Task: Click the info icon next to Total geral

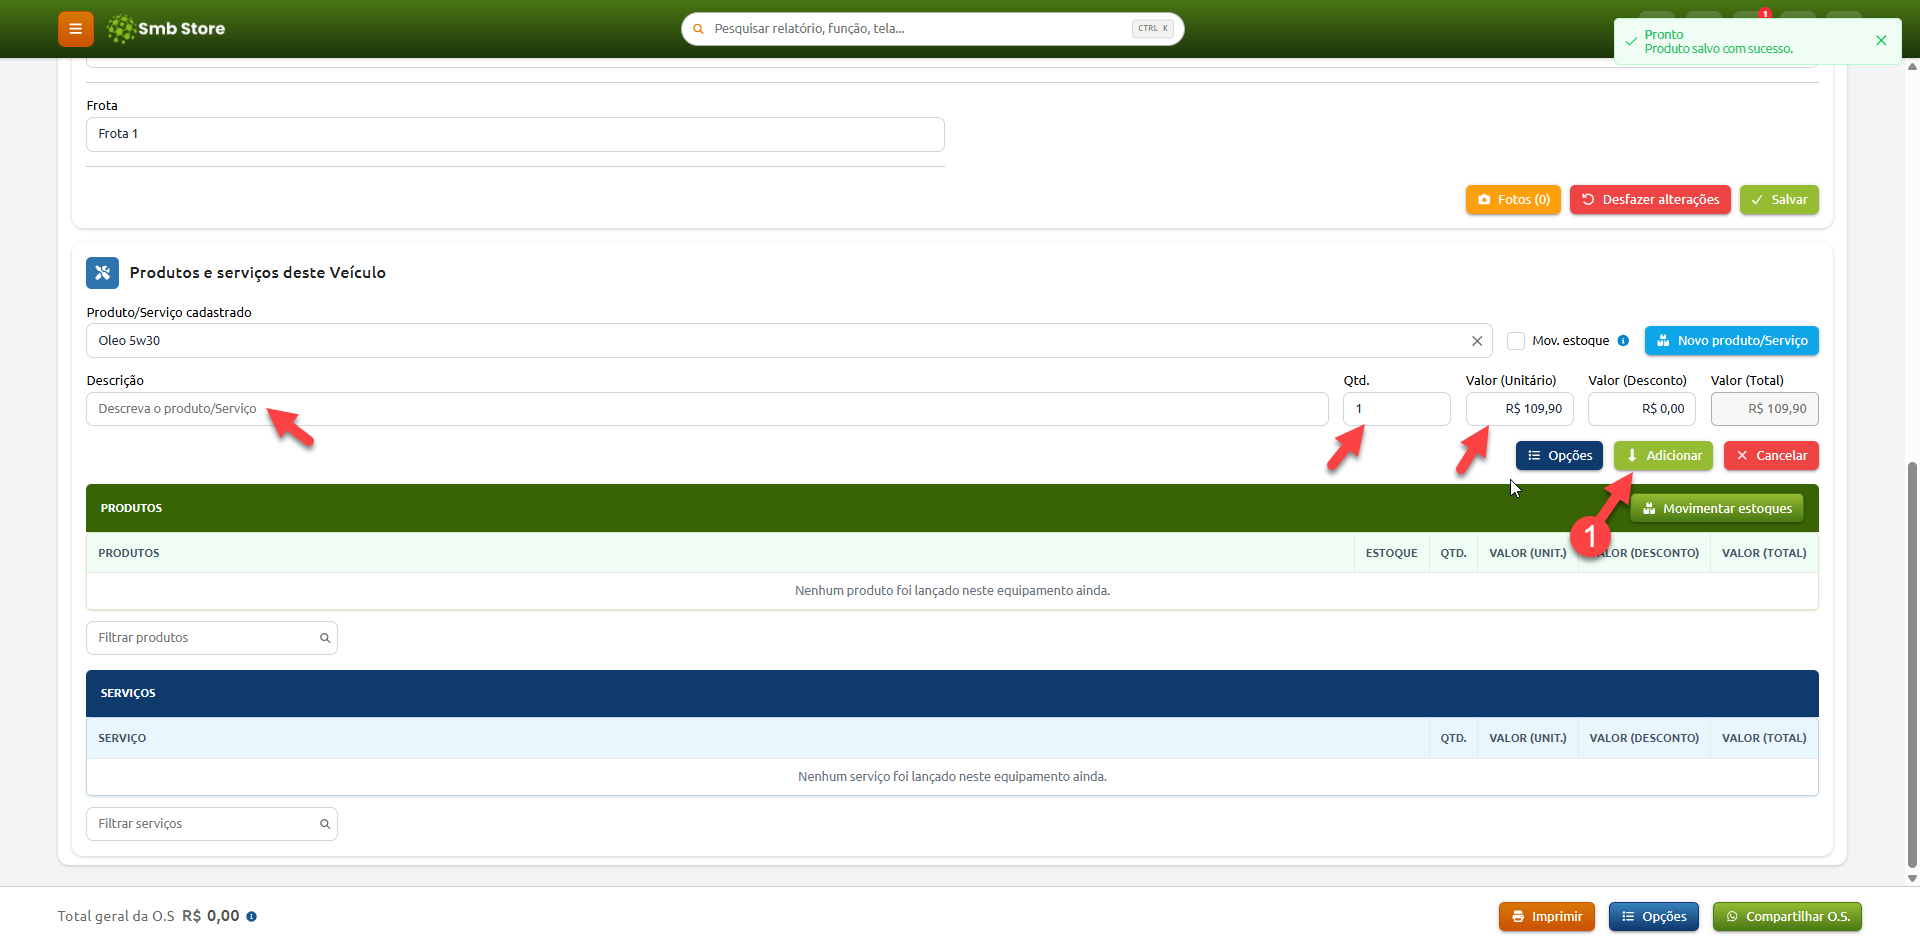Action: click(252, 917)
